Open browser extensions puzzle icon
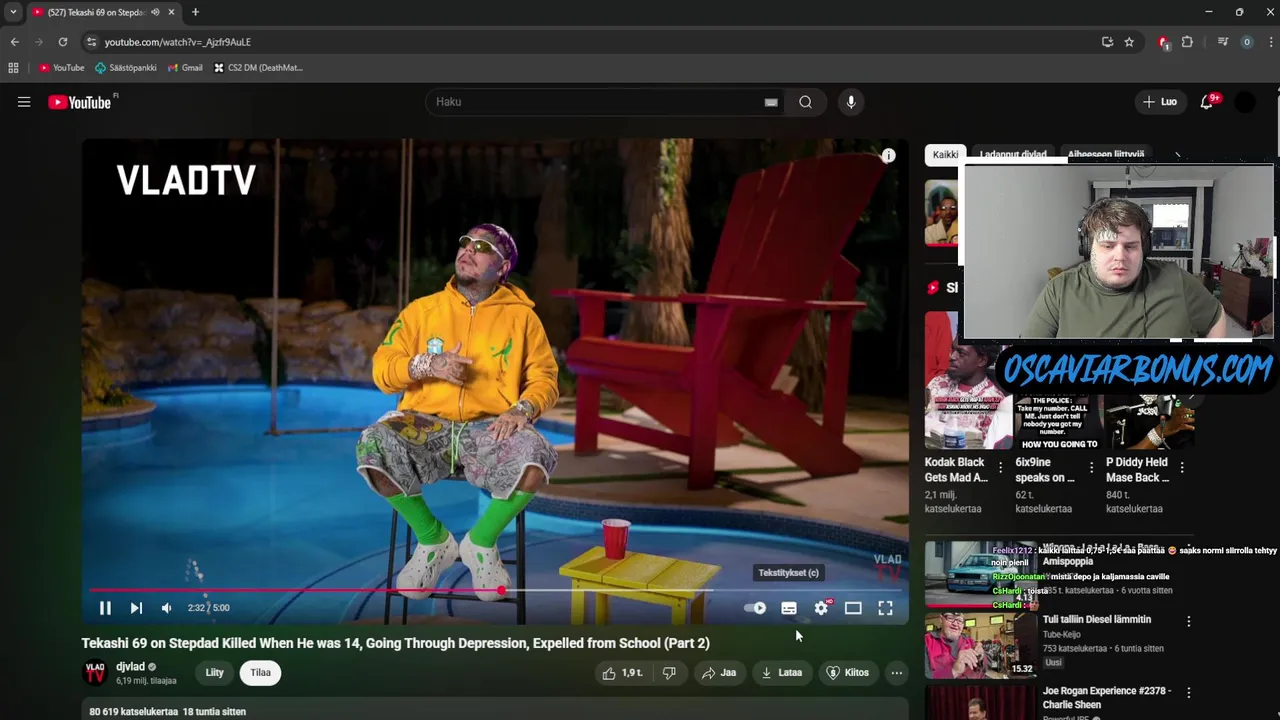The width and height of the screenshot is (1280, 720). (1187, 42)
